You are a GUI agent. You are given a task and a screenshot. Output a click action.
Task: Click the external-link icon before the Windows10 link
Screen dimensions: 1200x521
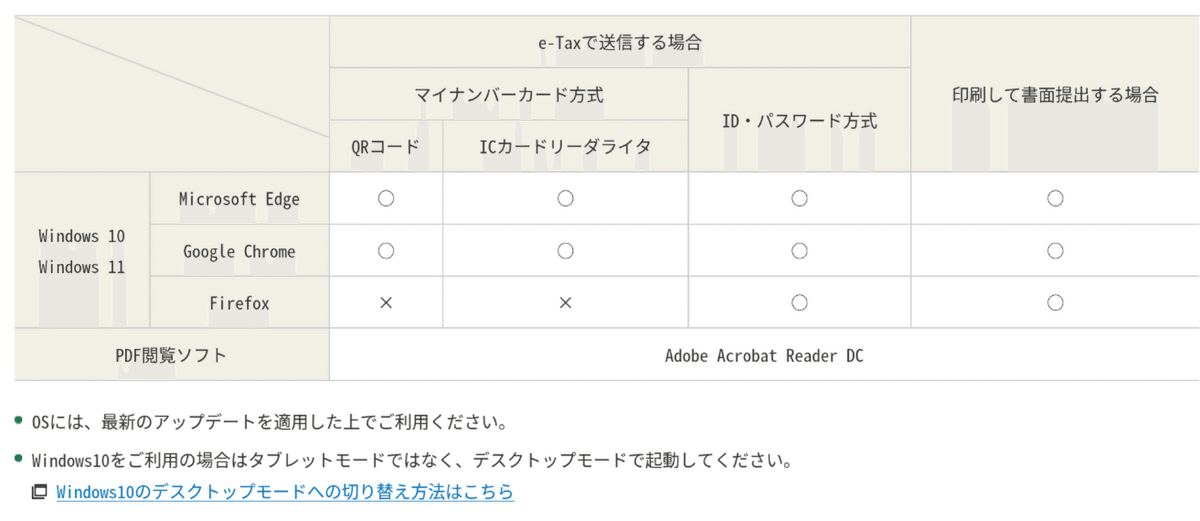click(x=40, y=492)
